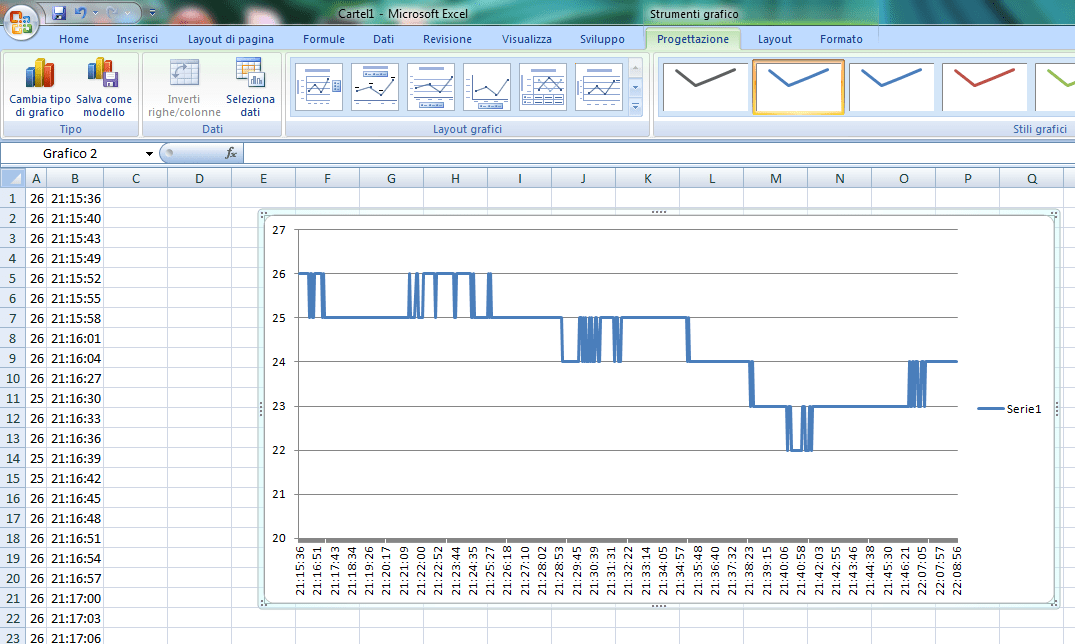Click the Undo arrow icon
1075x644 pixels.
pyautogui.click(x=80, y=13)
